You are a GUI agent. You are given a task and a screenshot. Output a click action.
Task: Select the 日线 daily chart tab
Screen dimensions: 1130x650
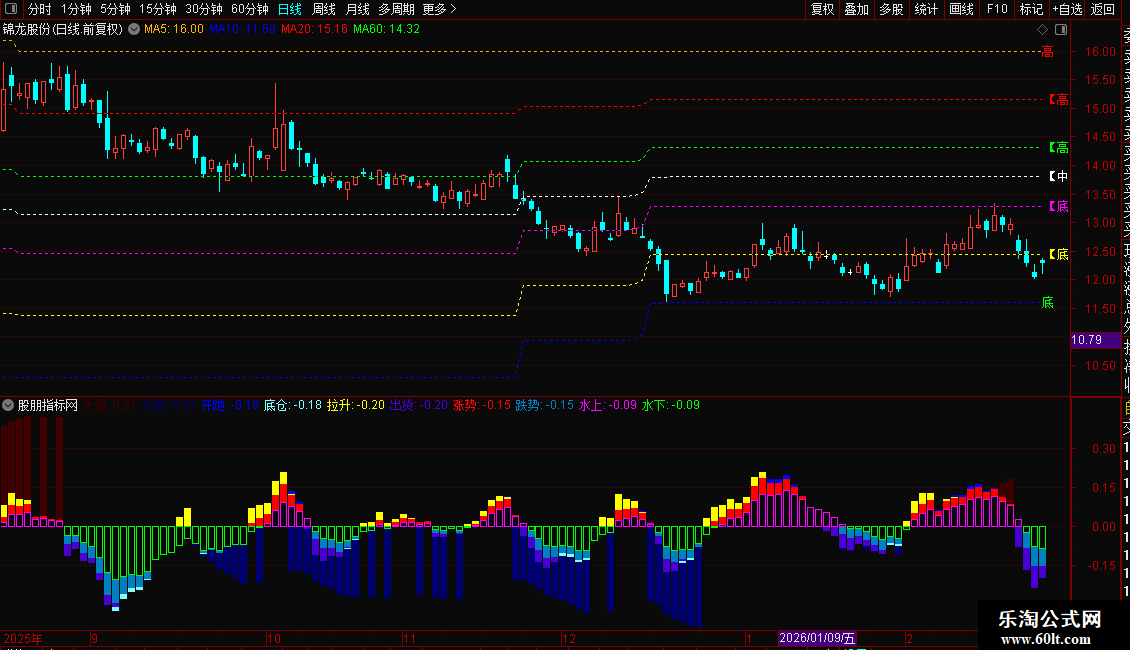(x=290, y=9)
